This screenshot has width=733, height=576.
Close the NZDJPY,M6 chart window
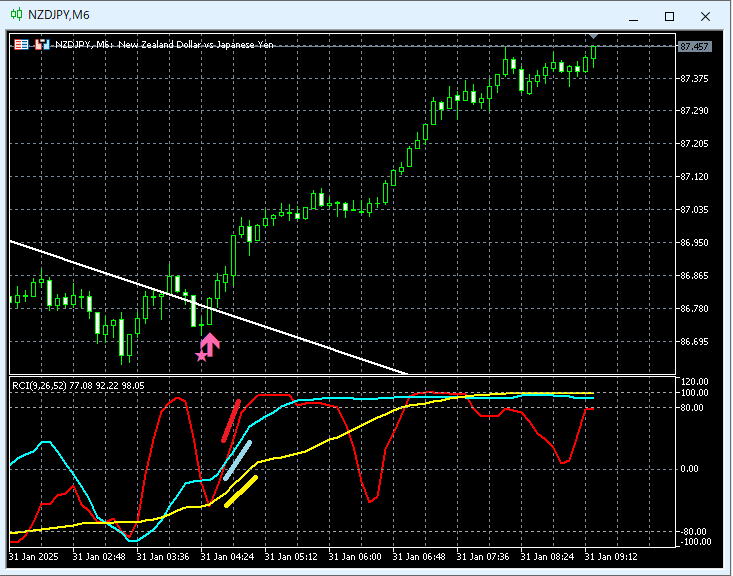click(x=705, y=16)
